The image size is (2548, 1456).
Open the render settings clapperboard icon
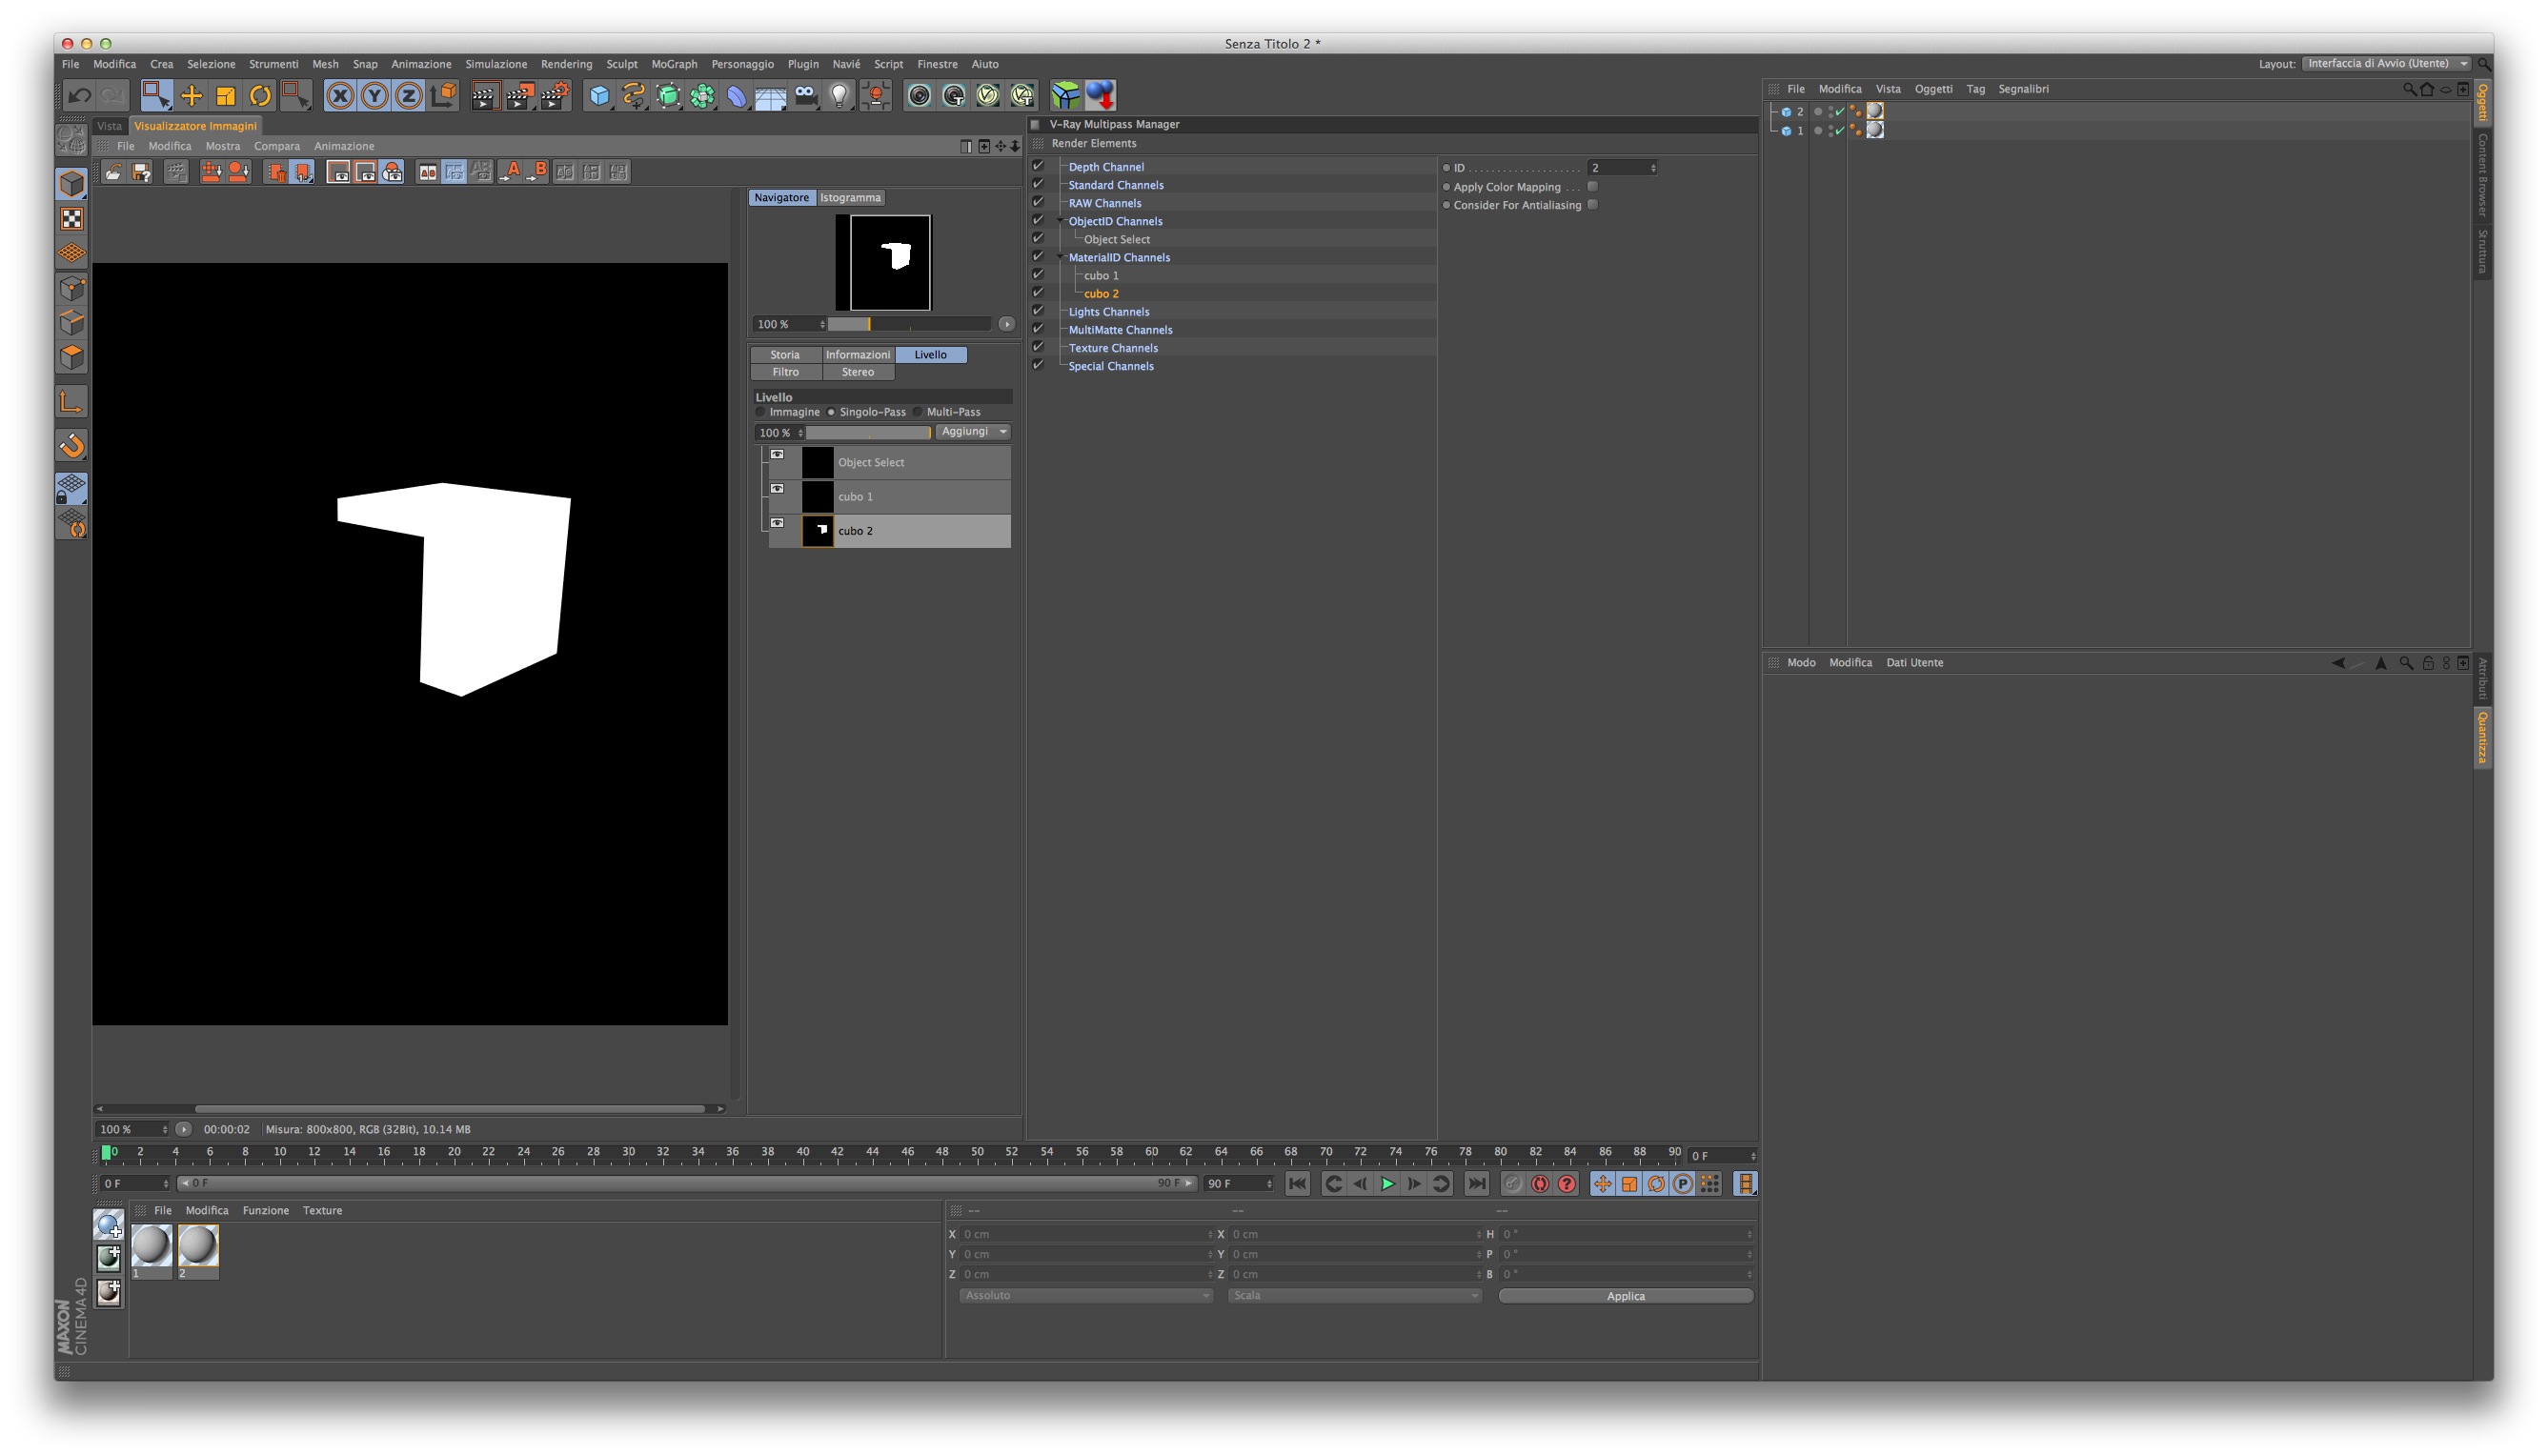click(554, 96)
